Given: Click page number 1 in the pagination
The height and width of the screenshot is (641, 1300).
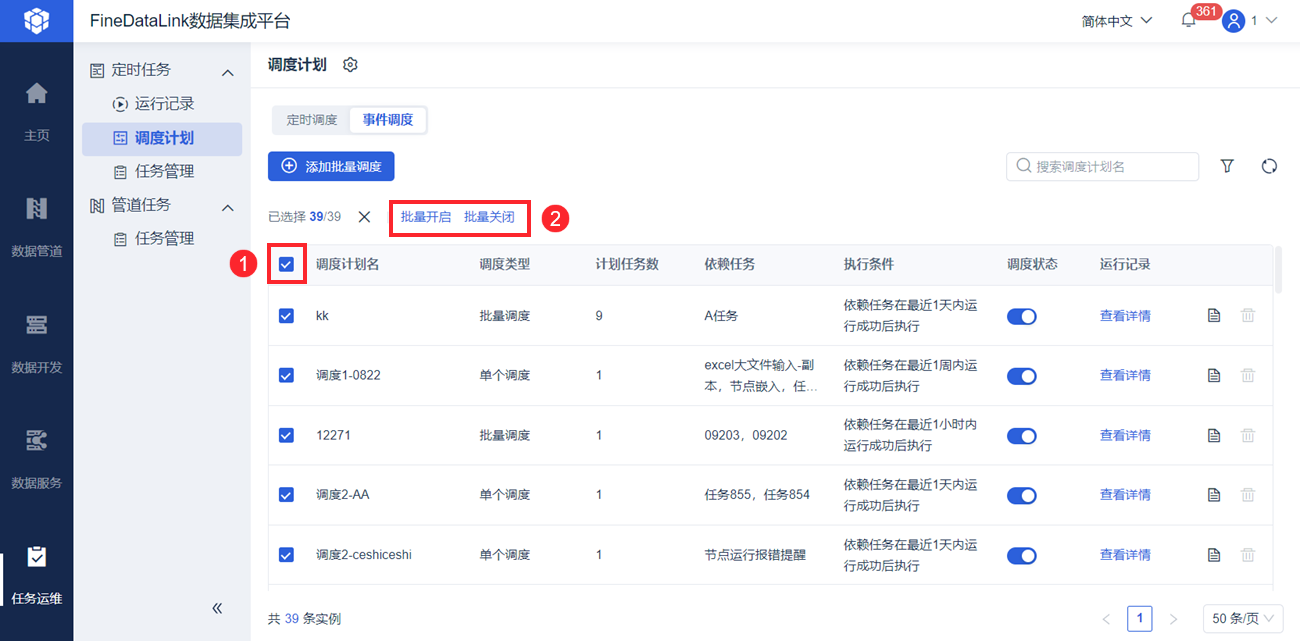Looking at the screenshot, I should [x=1139, y=619].
